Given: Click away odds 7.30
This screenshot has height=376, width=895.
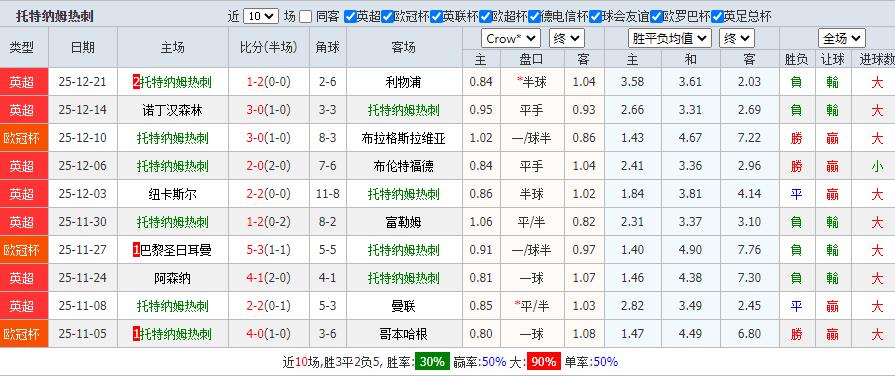Looking at the screenshot, I should coord(749,278).
